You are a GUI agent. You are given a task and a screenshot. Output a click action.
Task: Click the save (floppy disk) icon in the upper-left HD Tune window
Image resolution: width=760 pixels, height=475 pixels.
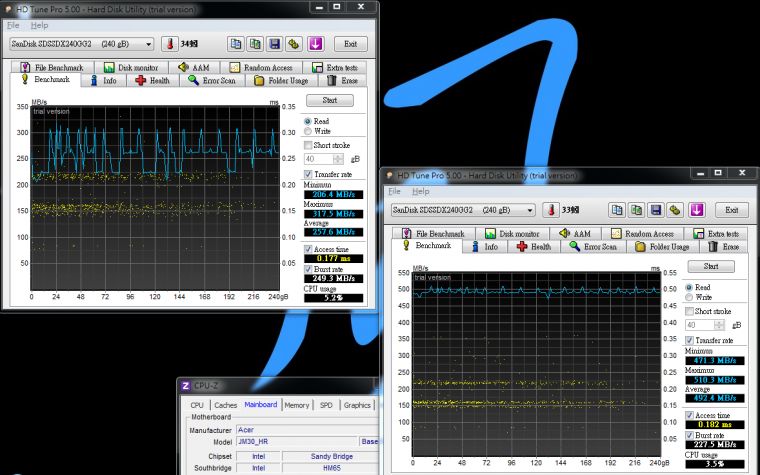pyautogui.click(x=274, y=44)
